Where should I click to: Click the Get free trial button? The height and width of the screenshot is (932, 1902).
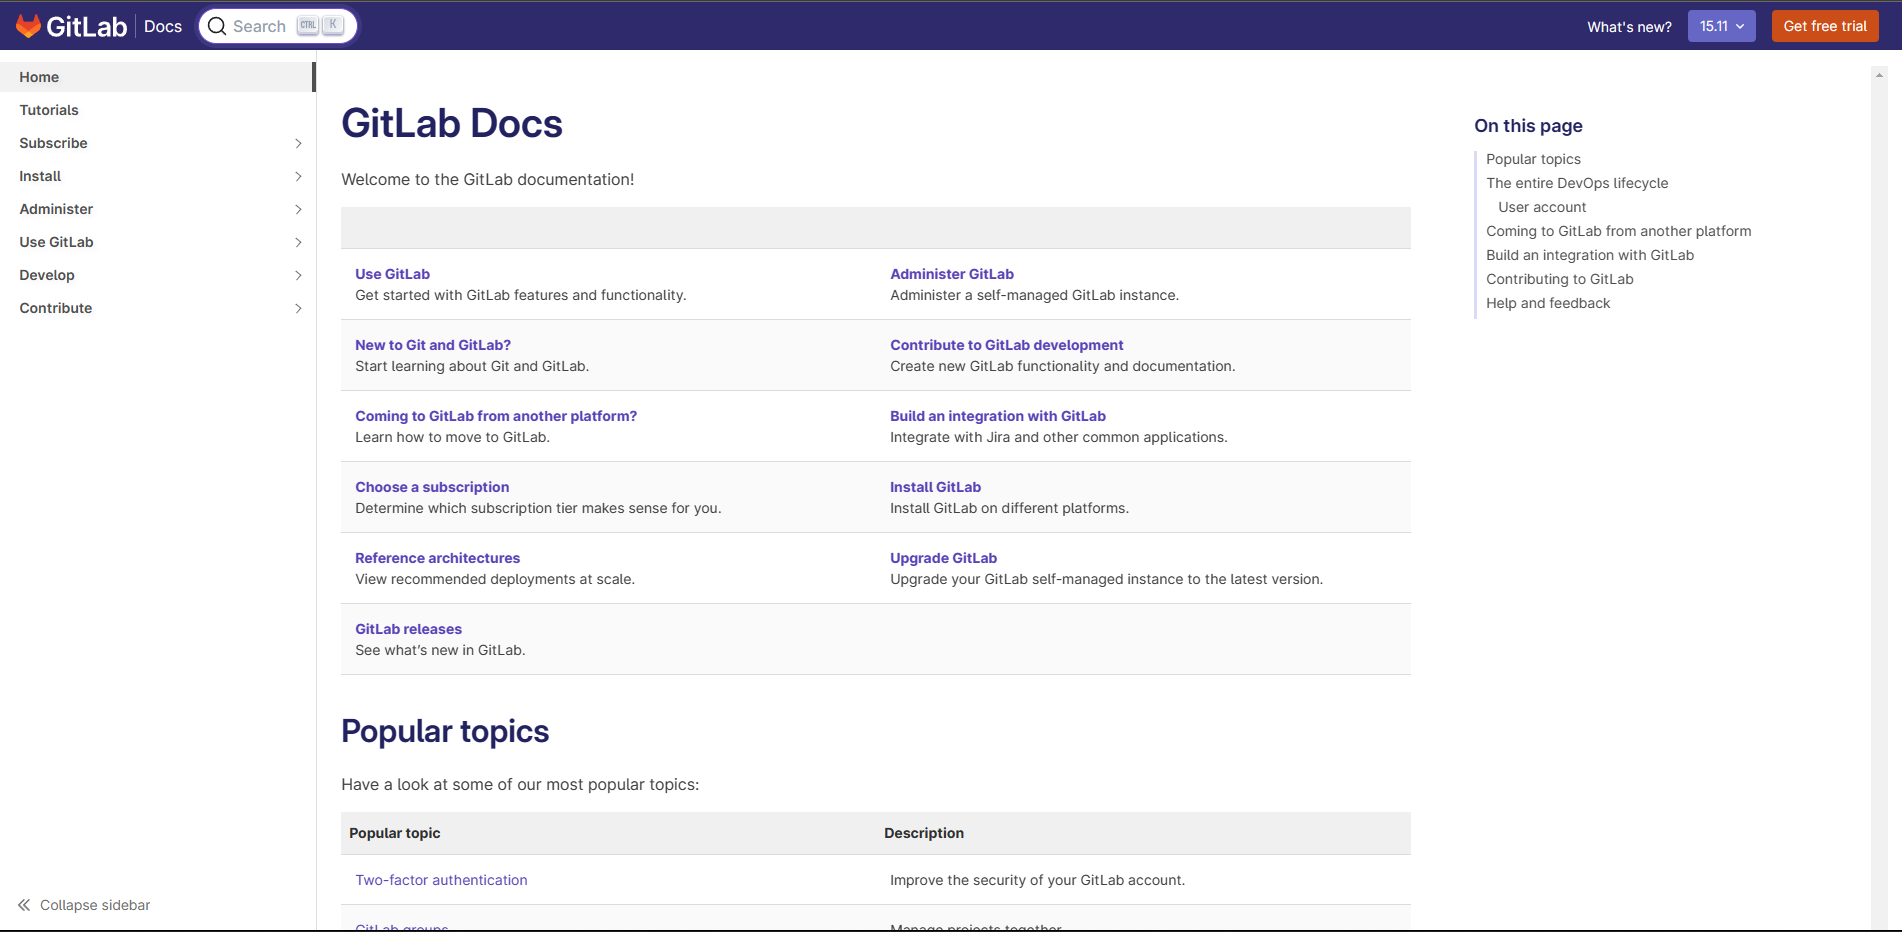point(1825,26)
